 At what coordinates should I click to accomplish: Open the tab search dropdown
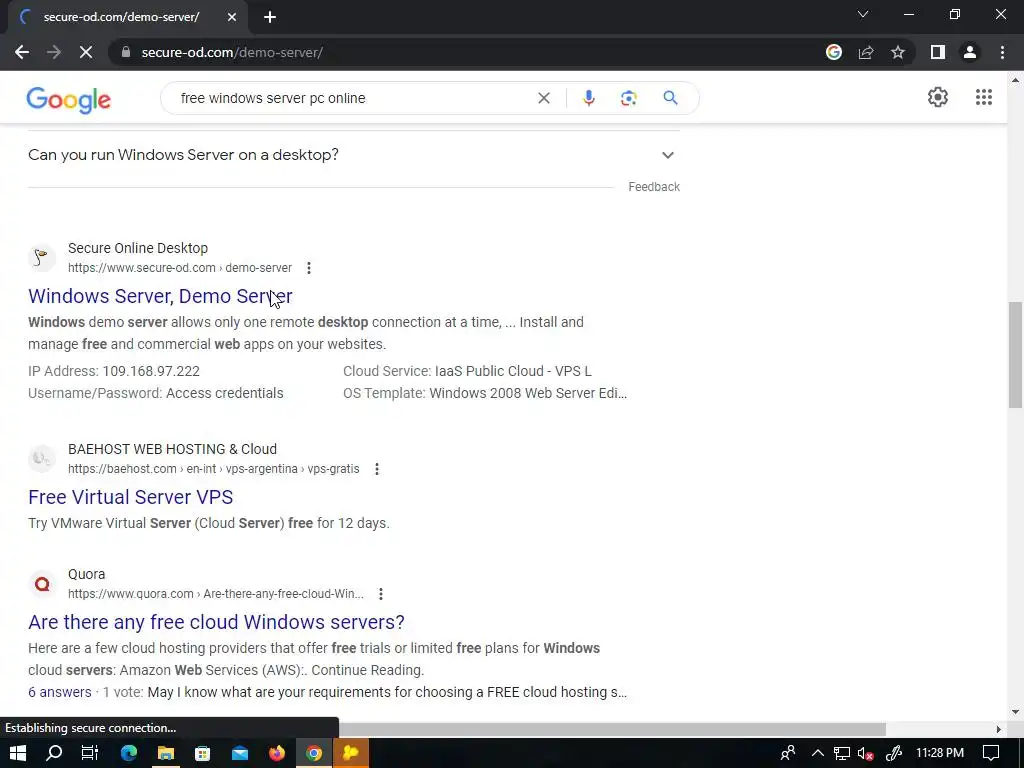click(863, 14)
